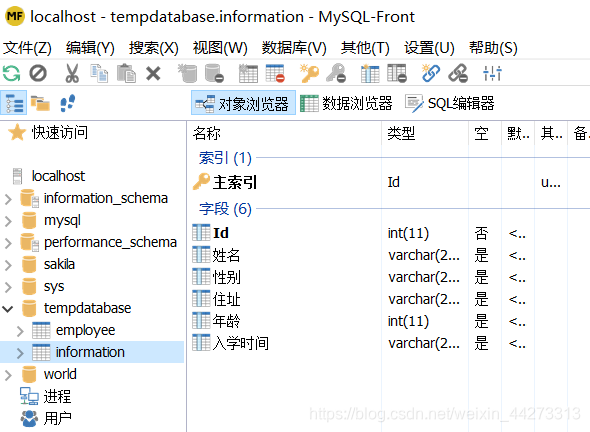The width and height of the screenshot is (590, 432).
Task: Expand the information table node
Action: pyautogui.click(x=20, y=353)
